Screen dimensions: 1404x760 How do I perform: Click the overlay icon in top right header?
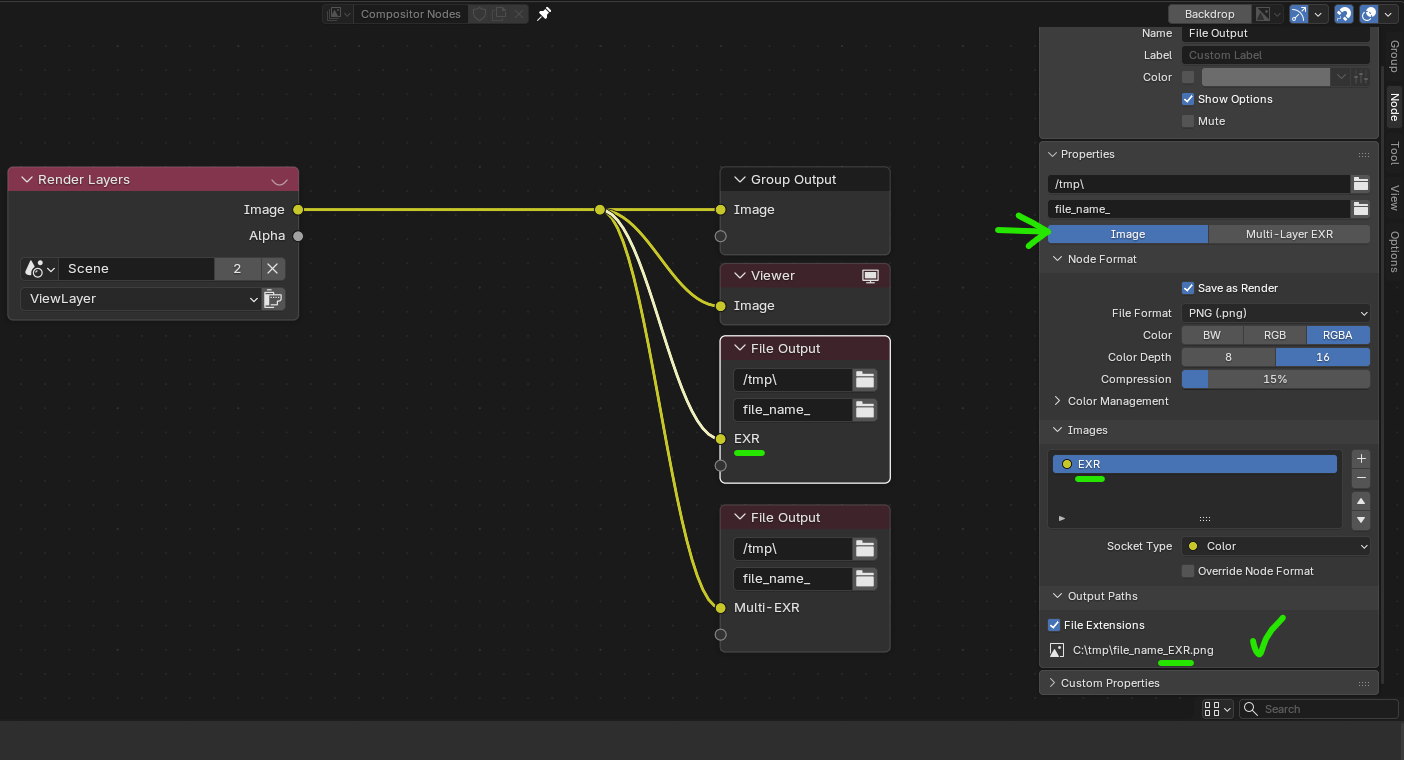tap(1369, 14)
